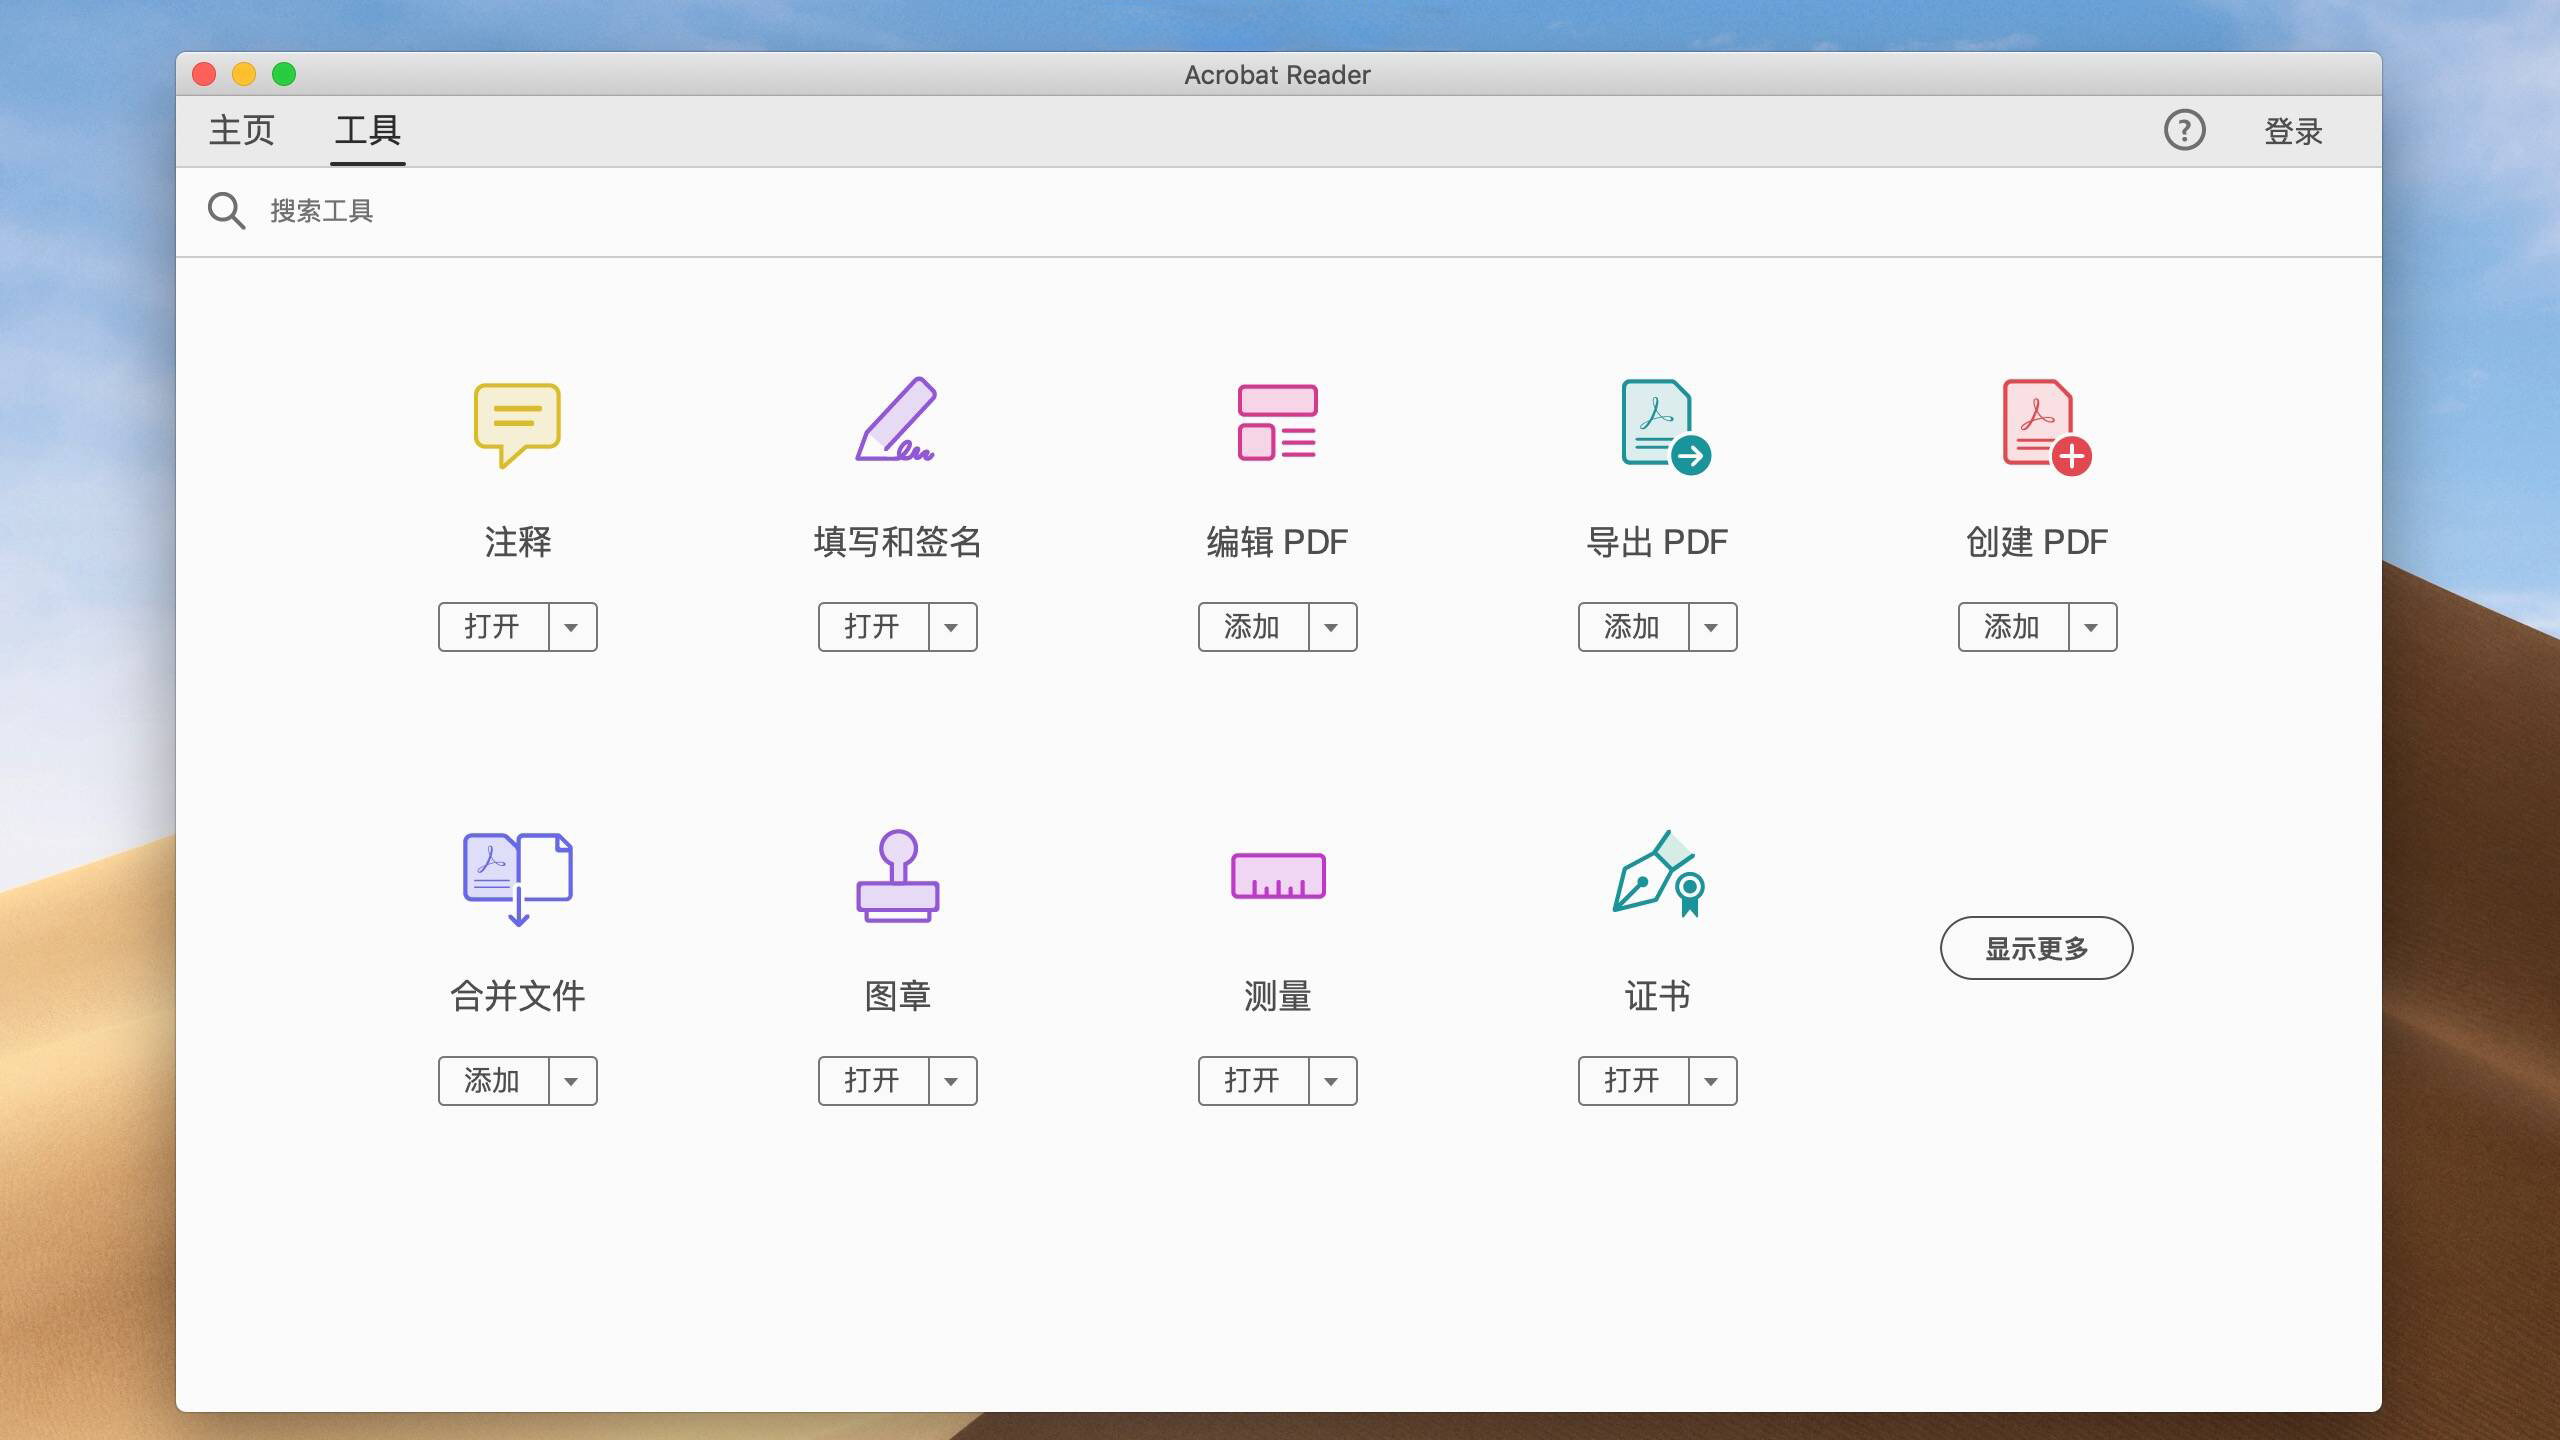Open dropdown arrow under 创建 PDF
The image size is (2560, 1440).
click(2092, 627)
